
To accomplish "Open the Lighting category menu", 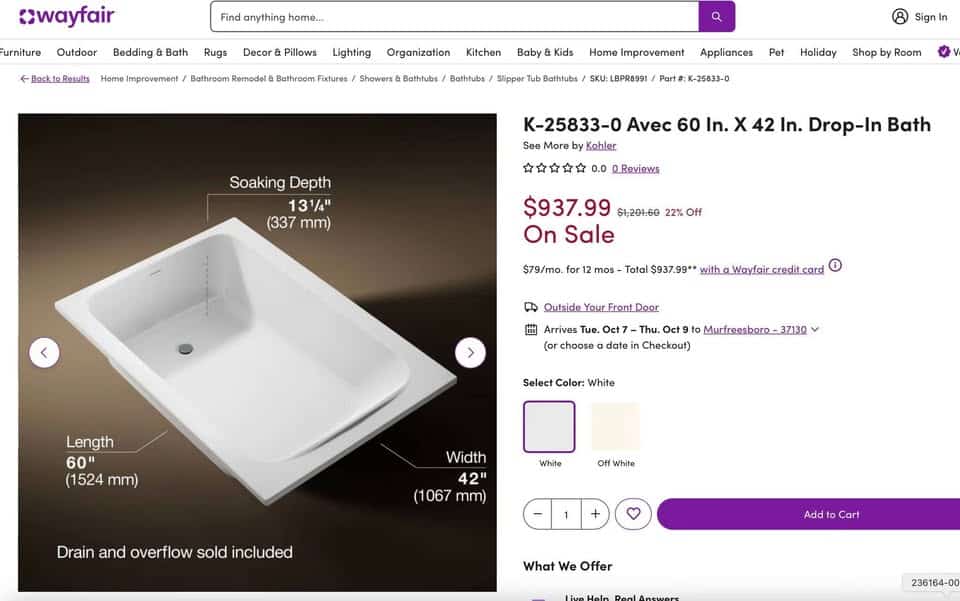I will click(x=351, y=52).
